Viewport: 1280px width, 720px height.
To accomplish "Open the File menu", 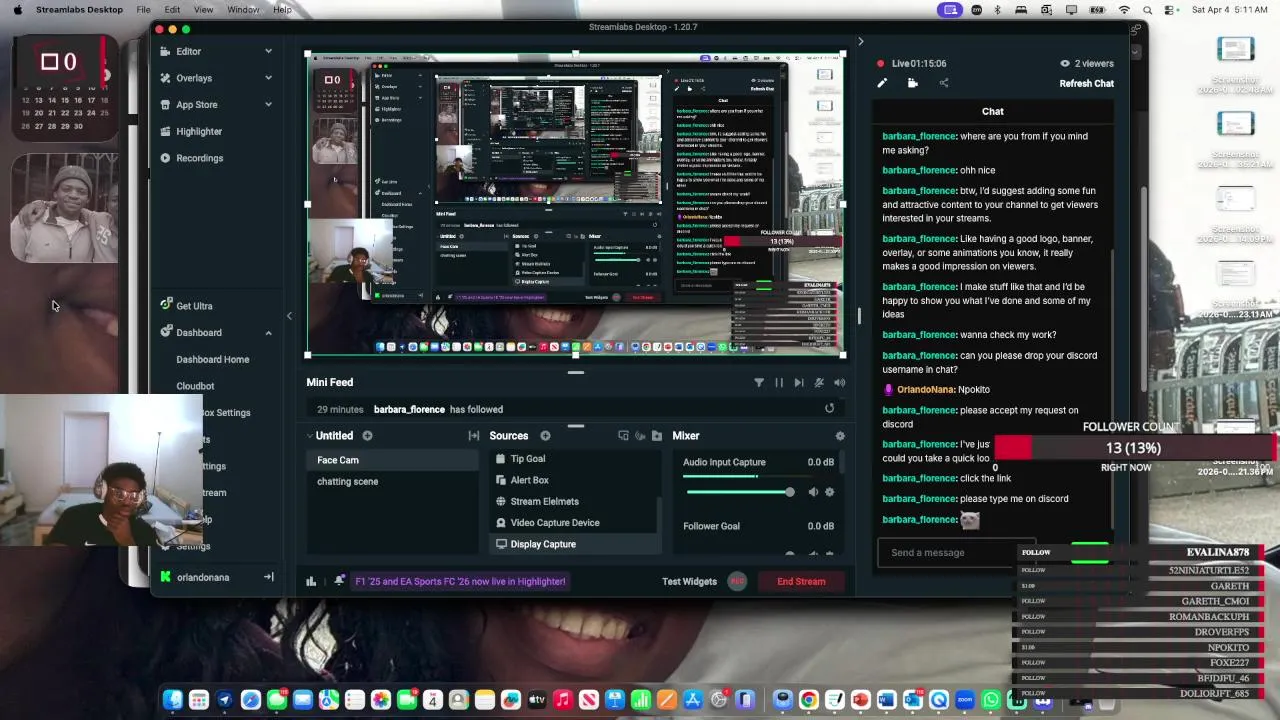I will [144, 9].
